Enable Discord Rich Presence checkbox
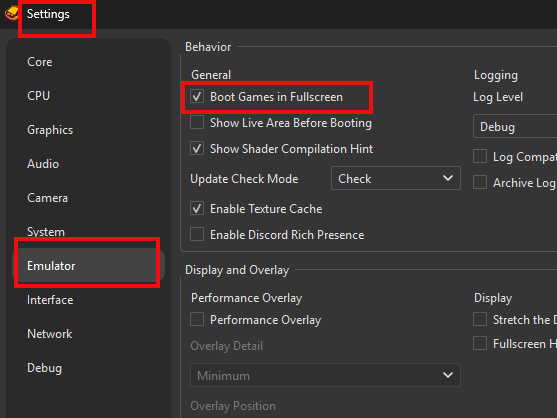This screenshot has height=418, width=557. (x=197, y=234)
